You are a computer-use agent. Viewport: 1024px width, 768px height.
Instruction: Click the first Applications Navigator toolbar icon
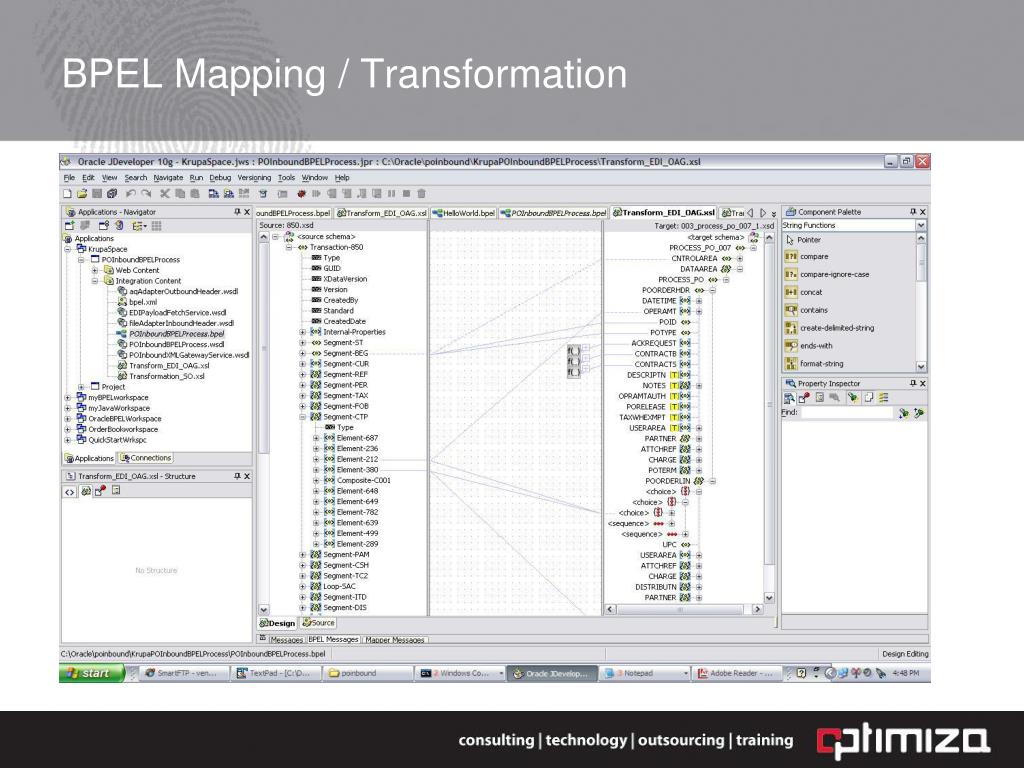(x=69, y=226)
